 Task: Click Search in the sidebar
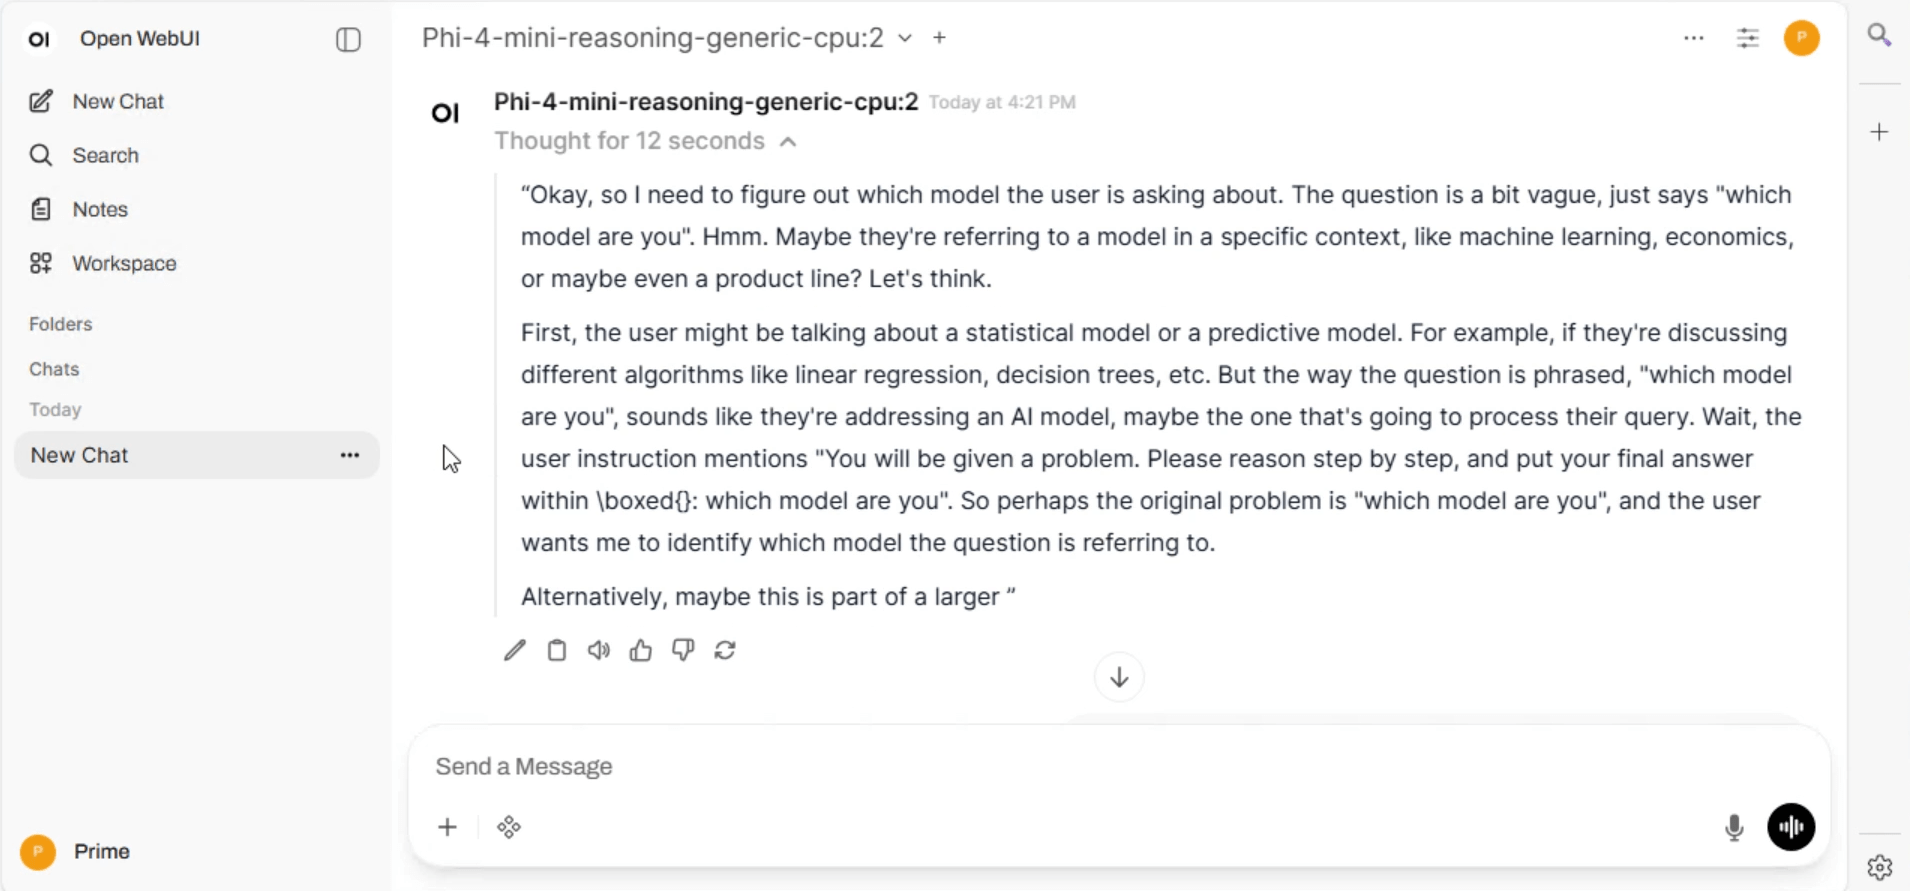(105, 155)
